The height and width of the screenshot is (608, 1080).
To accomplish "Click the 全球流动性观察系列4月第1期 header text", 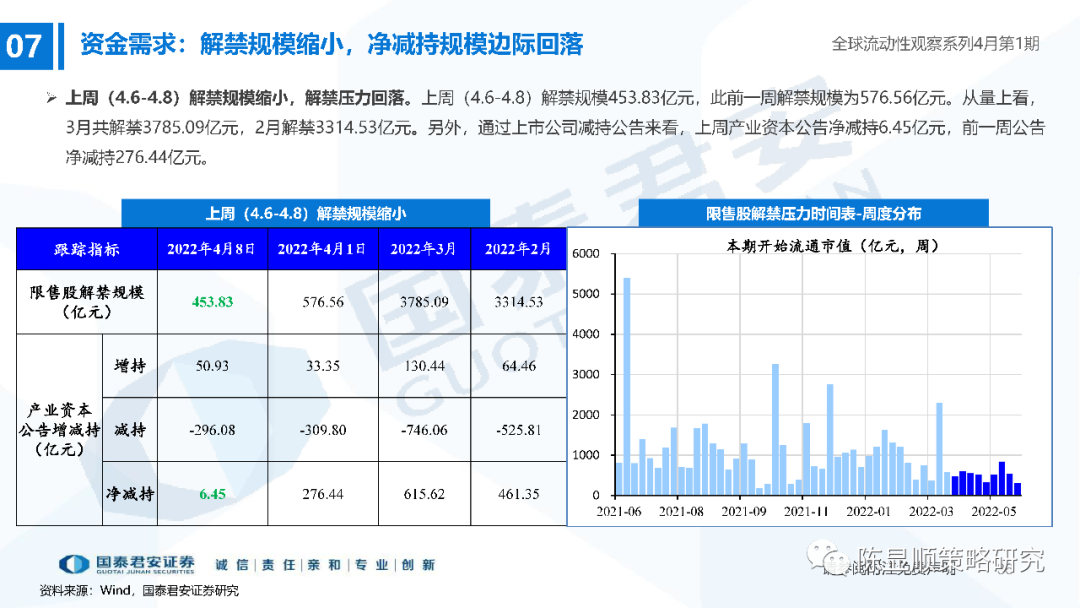I will [x=935, y=44].
